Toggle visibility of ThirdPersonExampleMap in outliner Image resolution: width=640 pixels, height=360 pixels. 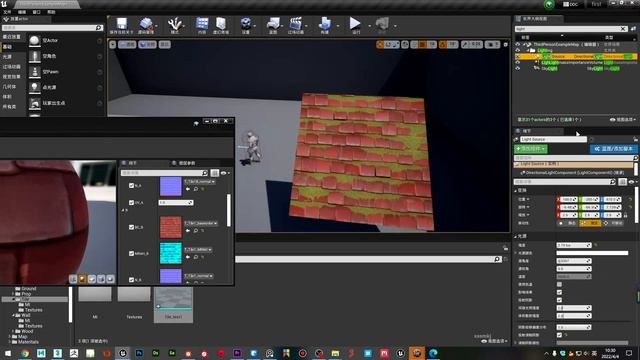point(518,44)
